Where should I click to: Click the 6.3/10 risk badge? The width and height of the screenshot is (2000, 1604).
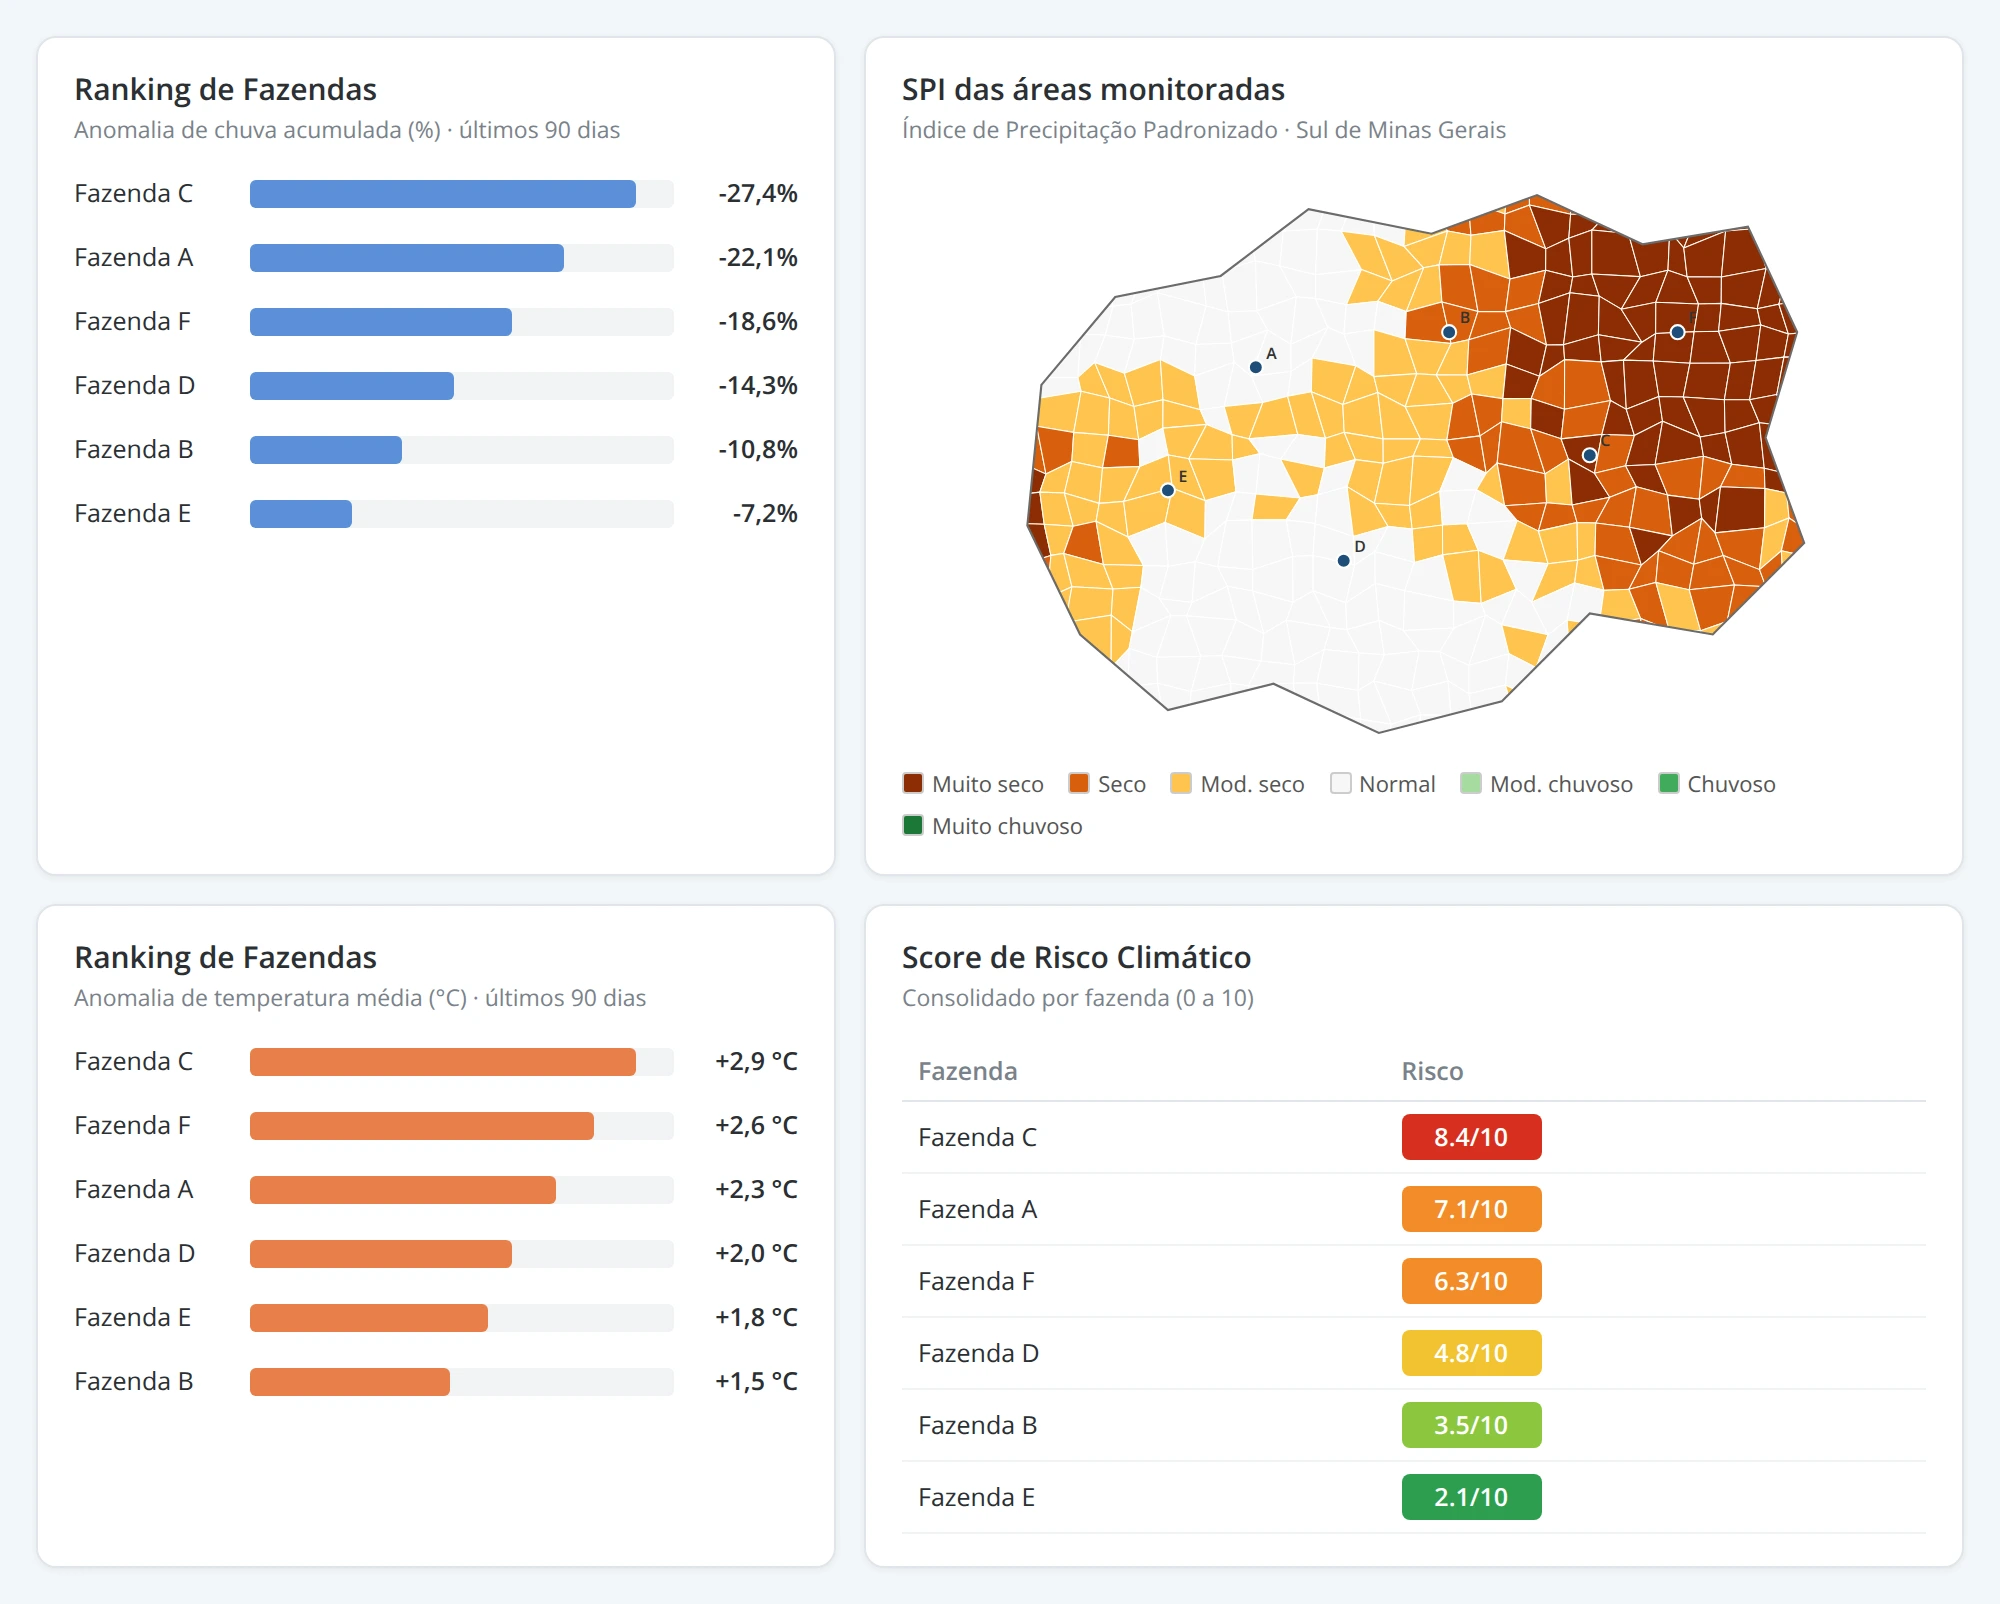pyautogui.click(x=1471, y=1281)
